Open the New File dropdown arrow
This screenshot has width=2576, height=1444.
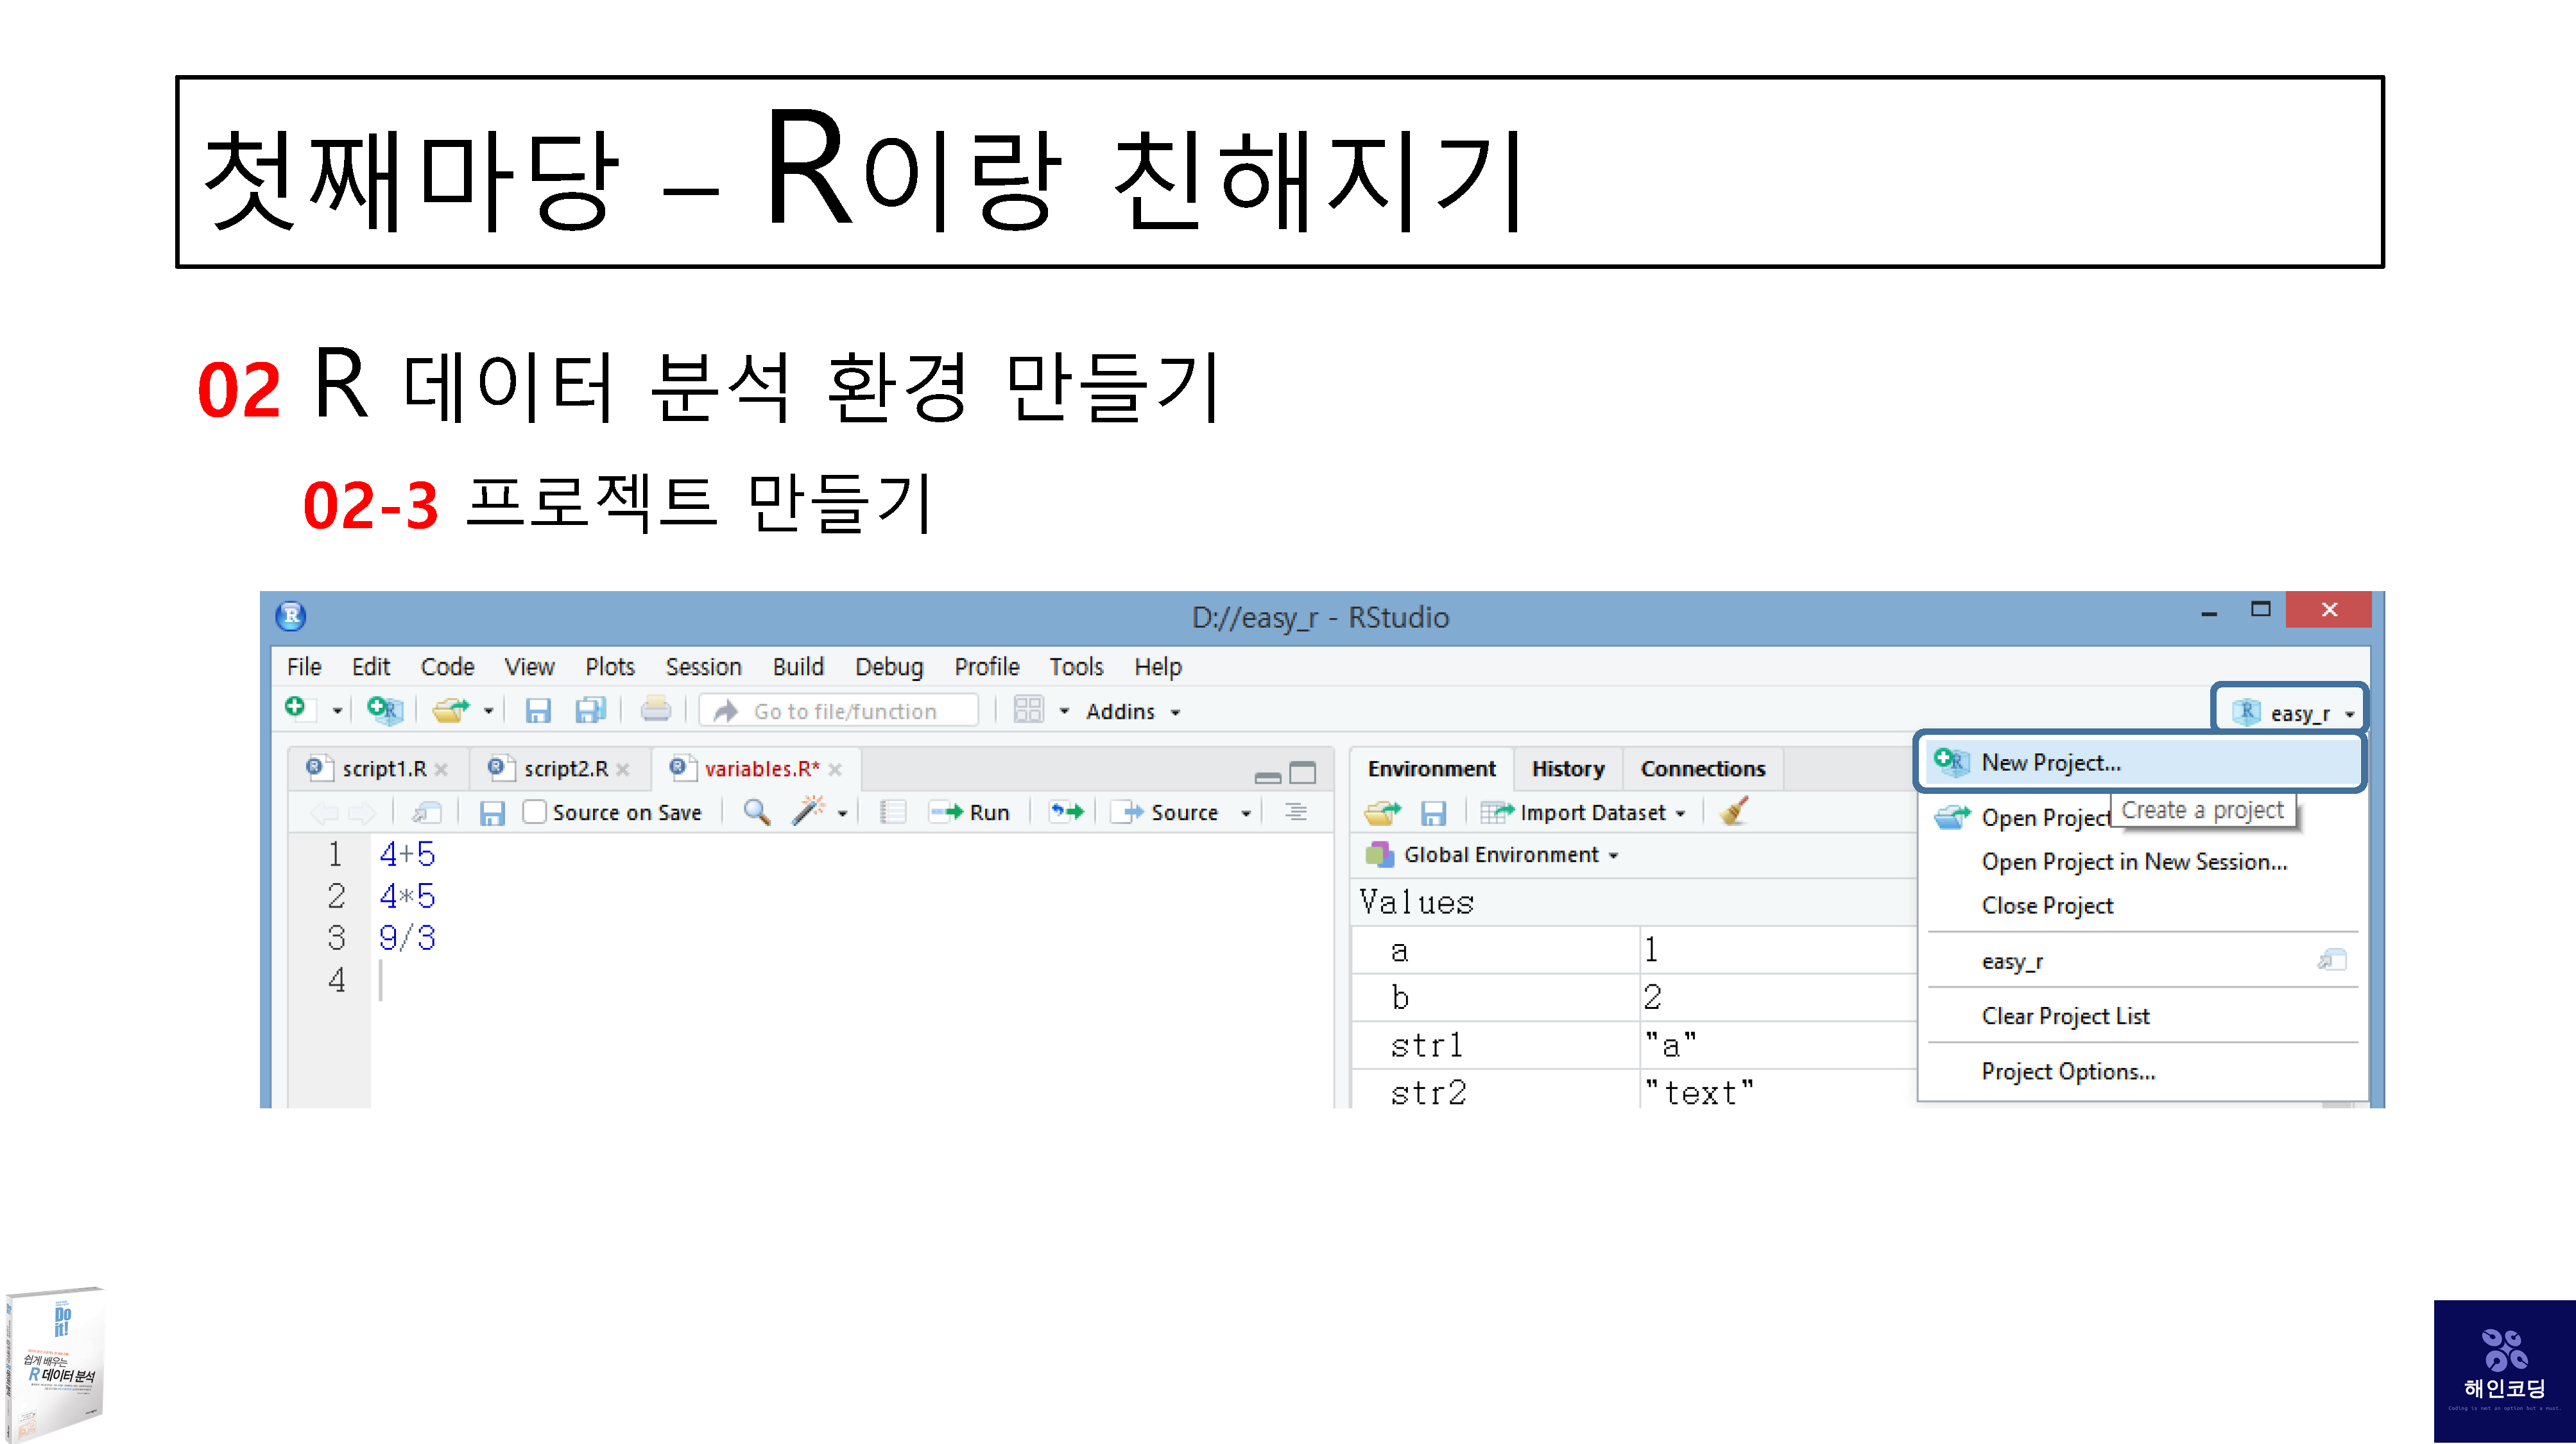[x=337, y=711]
